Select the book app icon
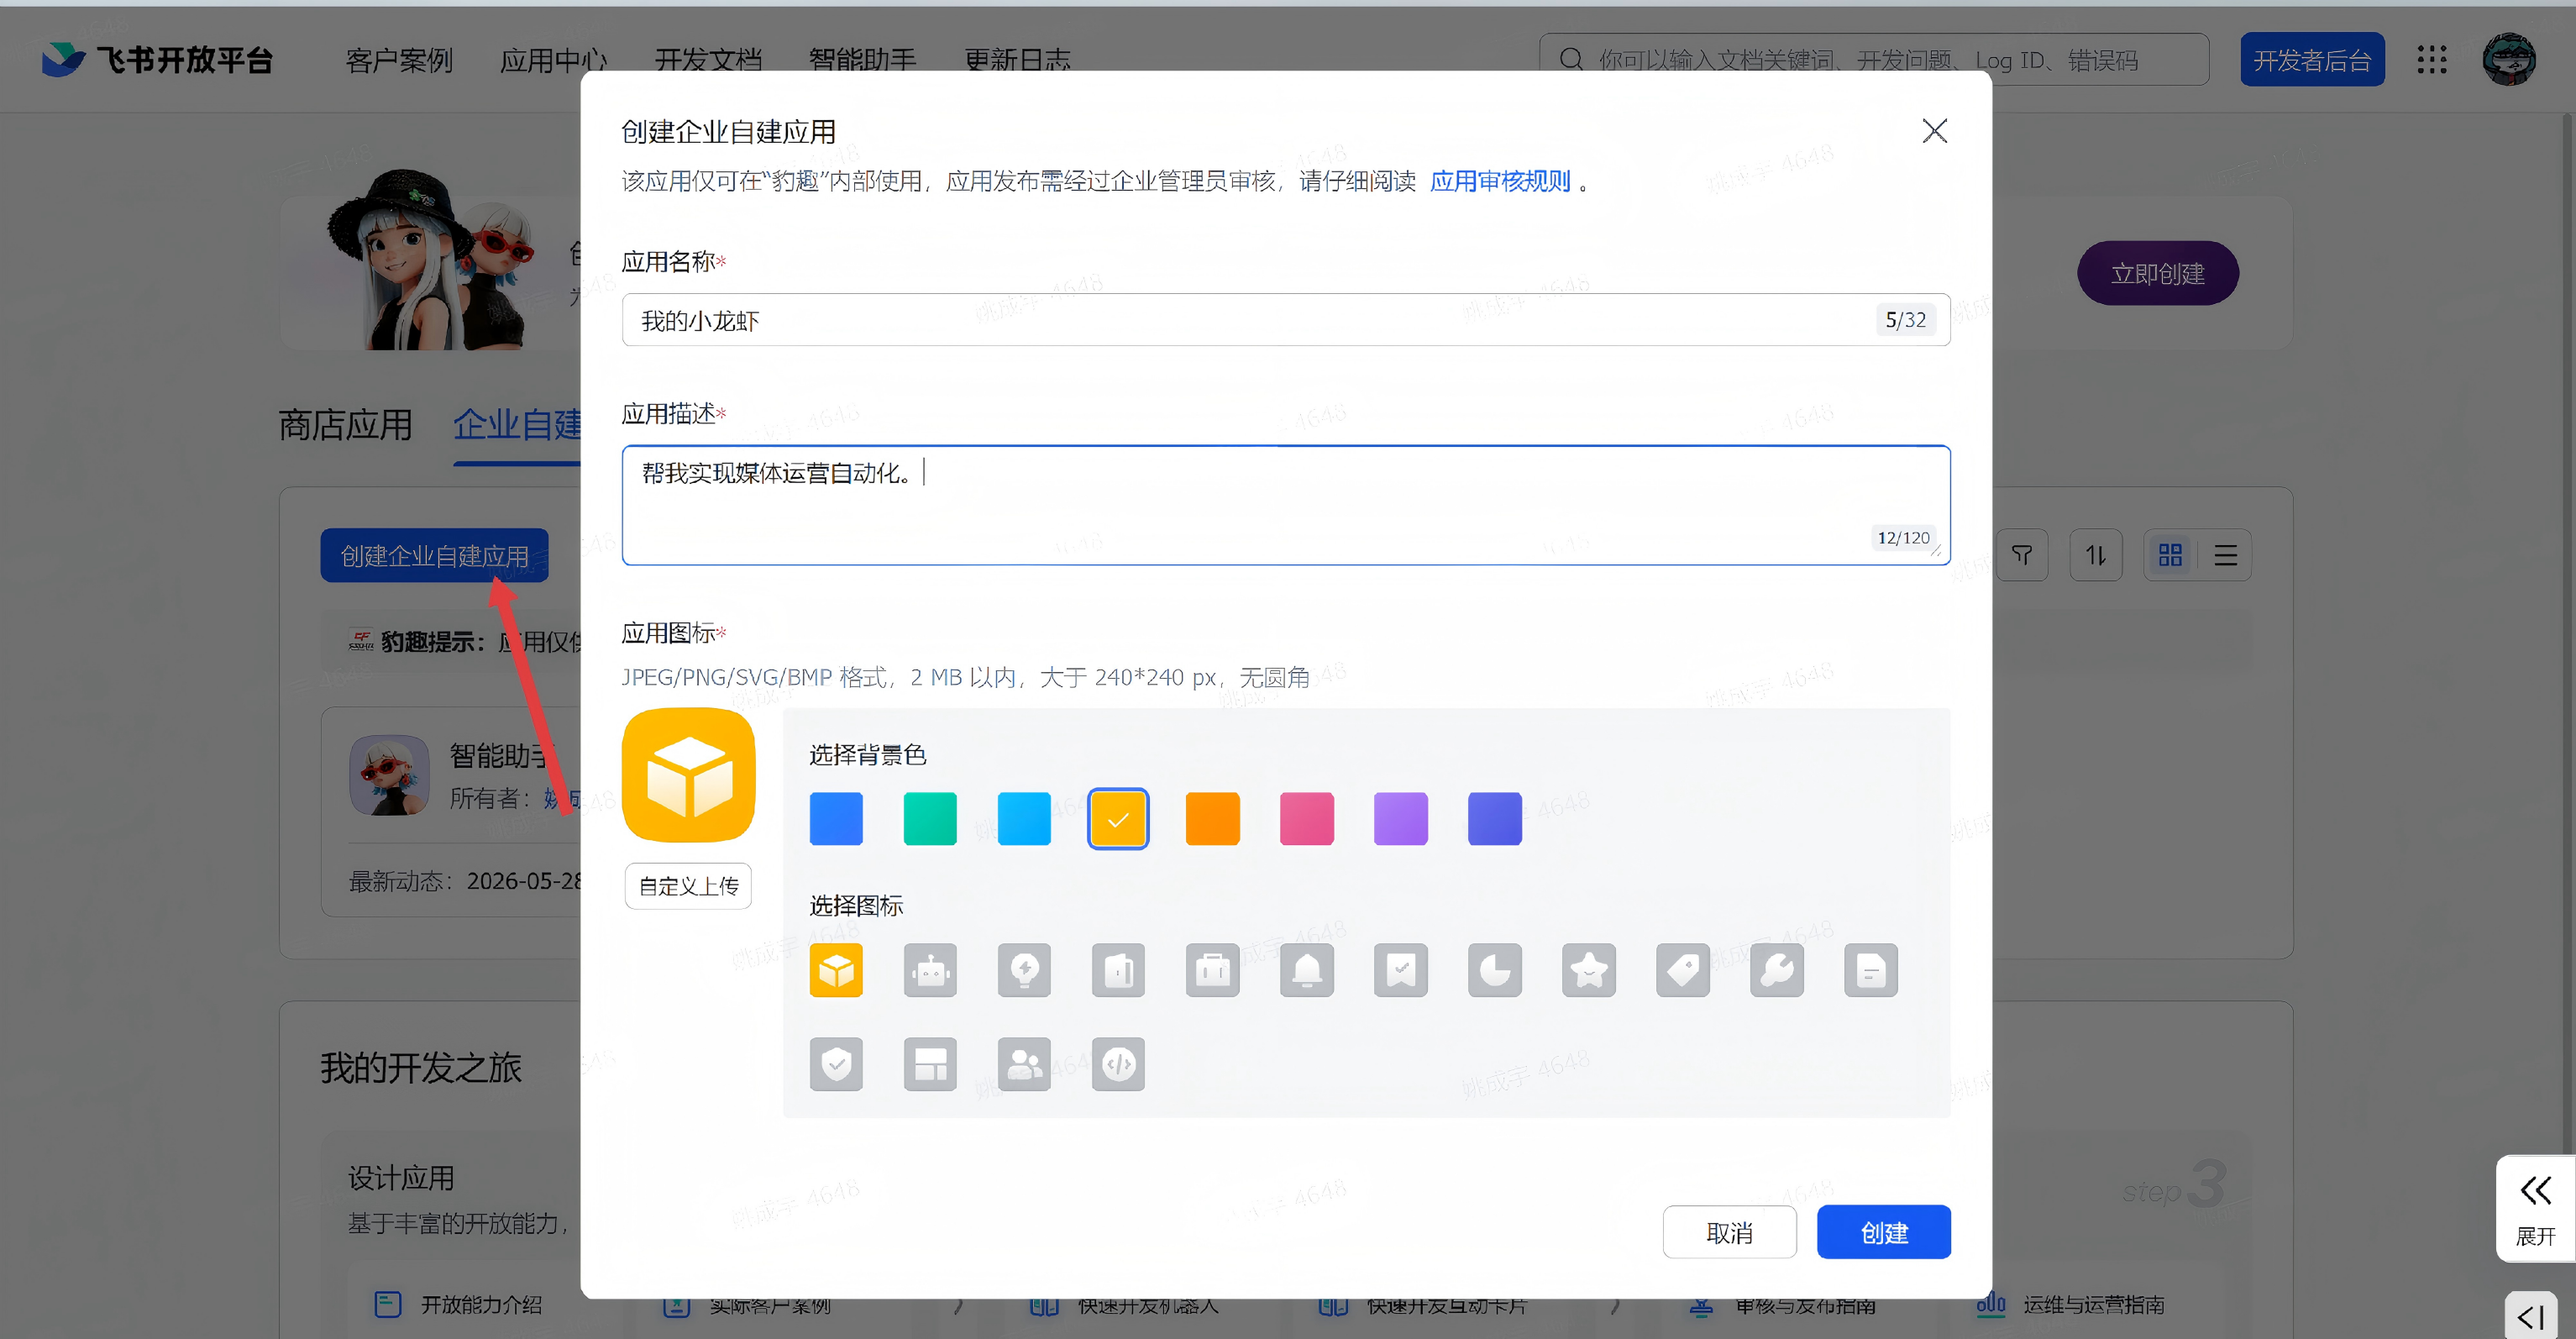The image size is (2576, 1339). click(x=1118, y=969)
